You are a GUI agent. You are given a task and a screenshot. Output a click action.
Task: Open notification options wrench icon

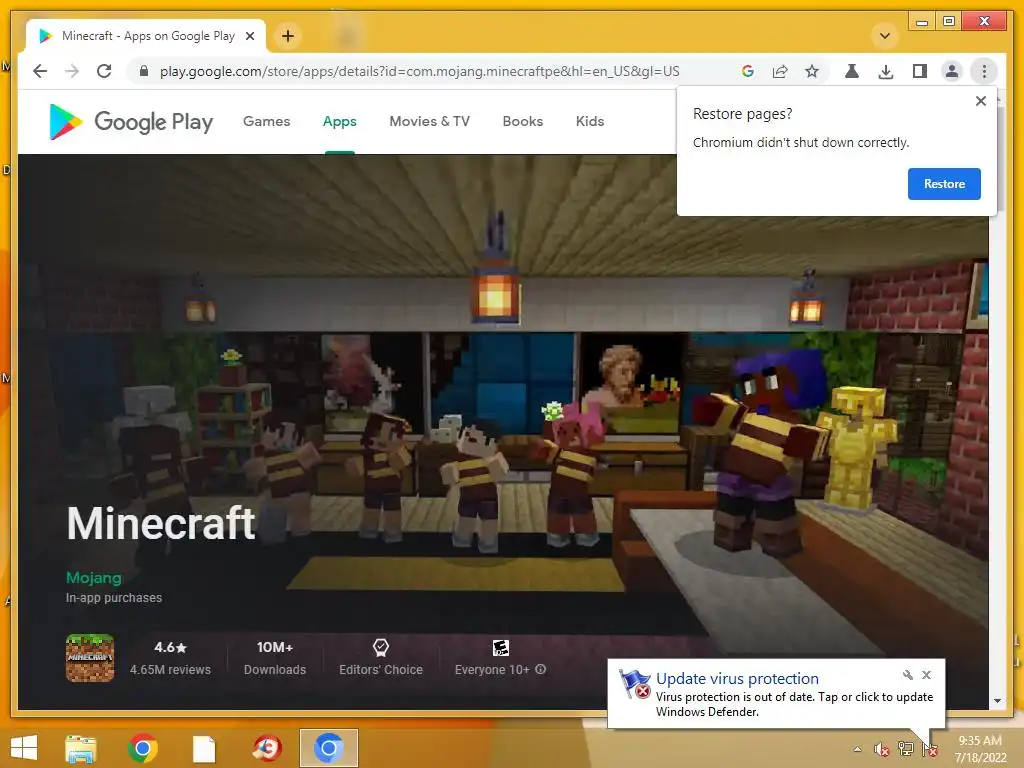(908, 675)
